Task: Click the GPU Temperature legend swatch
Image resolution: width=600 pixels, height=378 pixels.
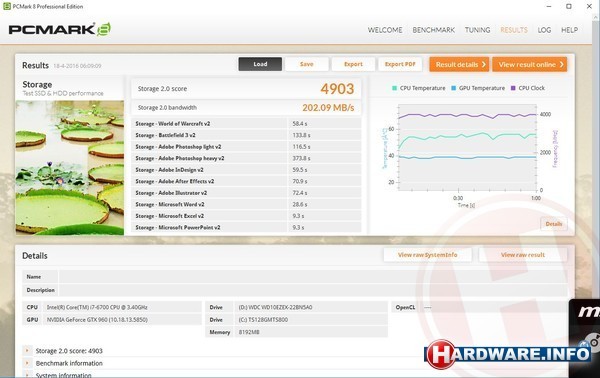Action: coord(453,88)
